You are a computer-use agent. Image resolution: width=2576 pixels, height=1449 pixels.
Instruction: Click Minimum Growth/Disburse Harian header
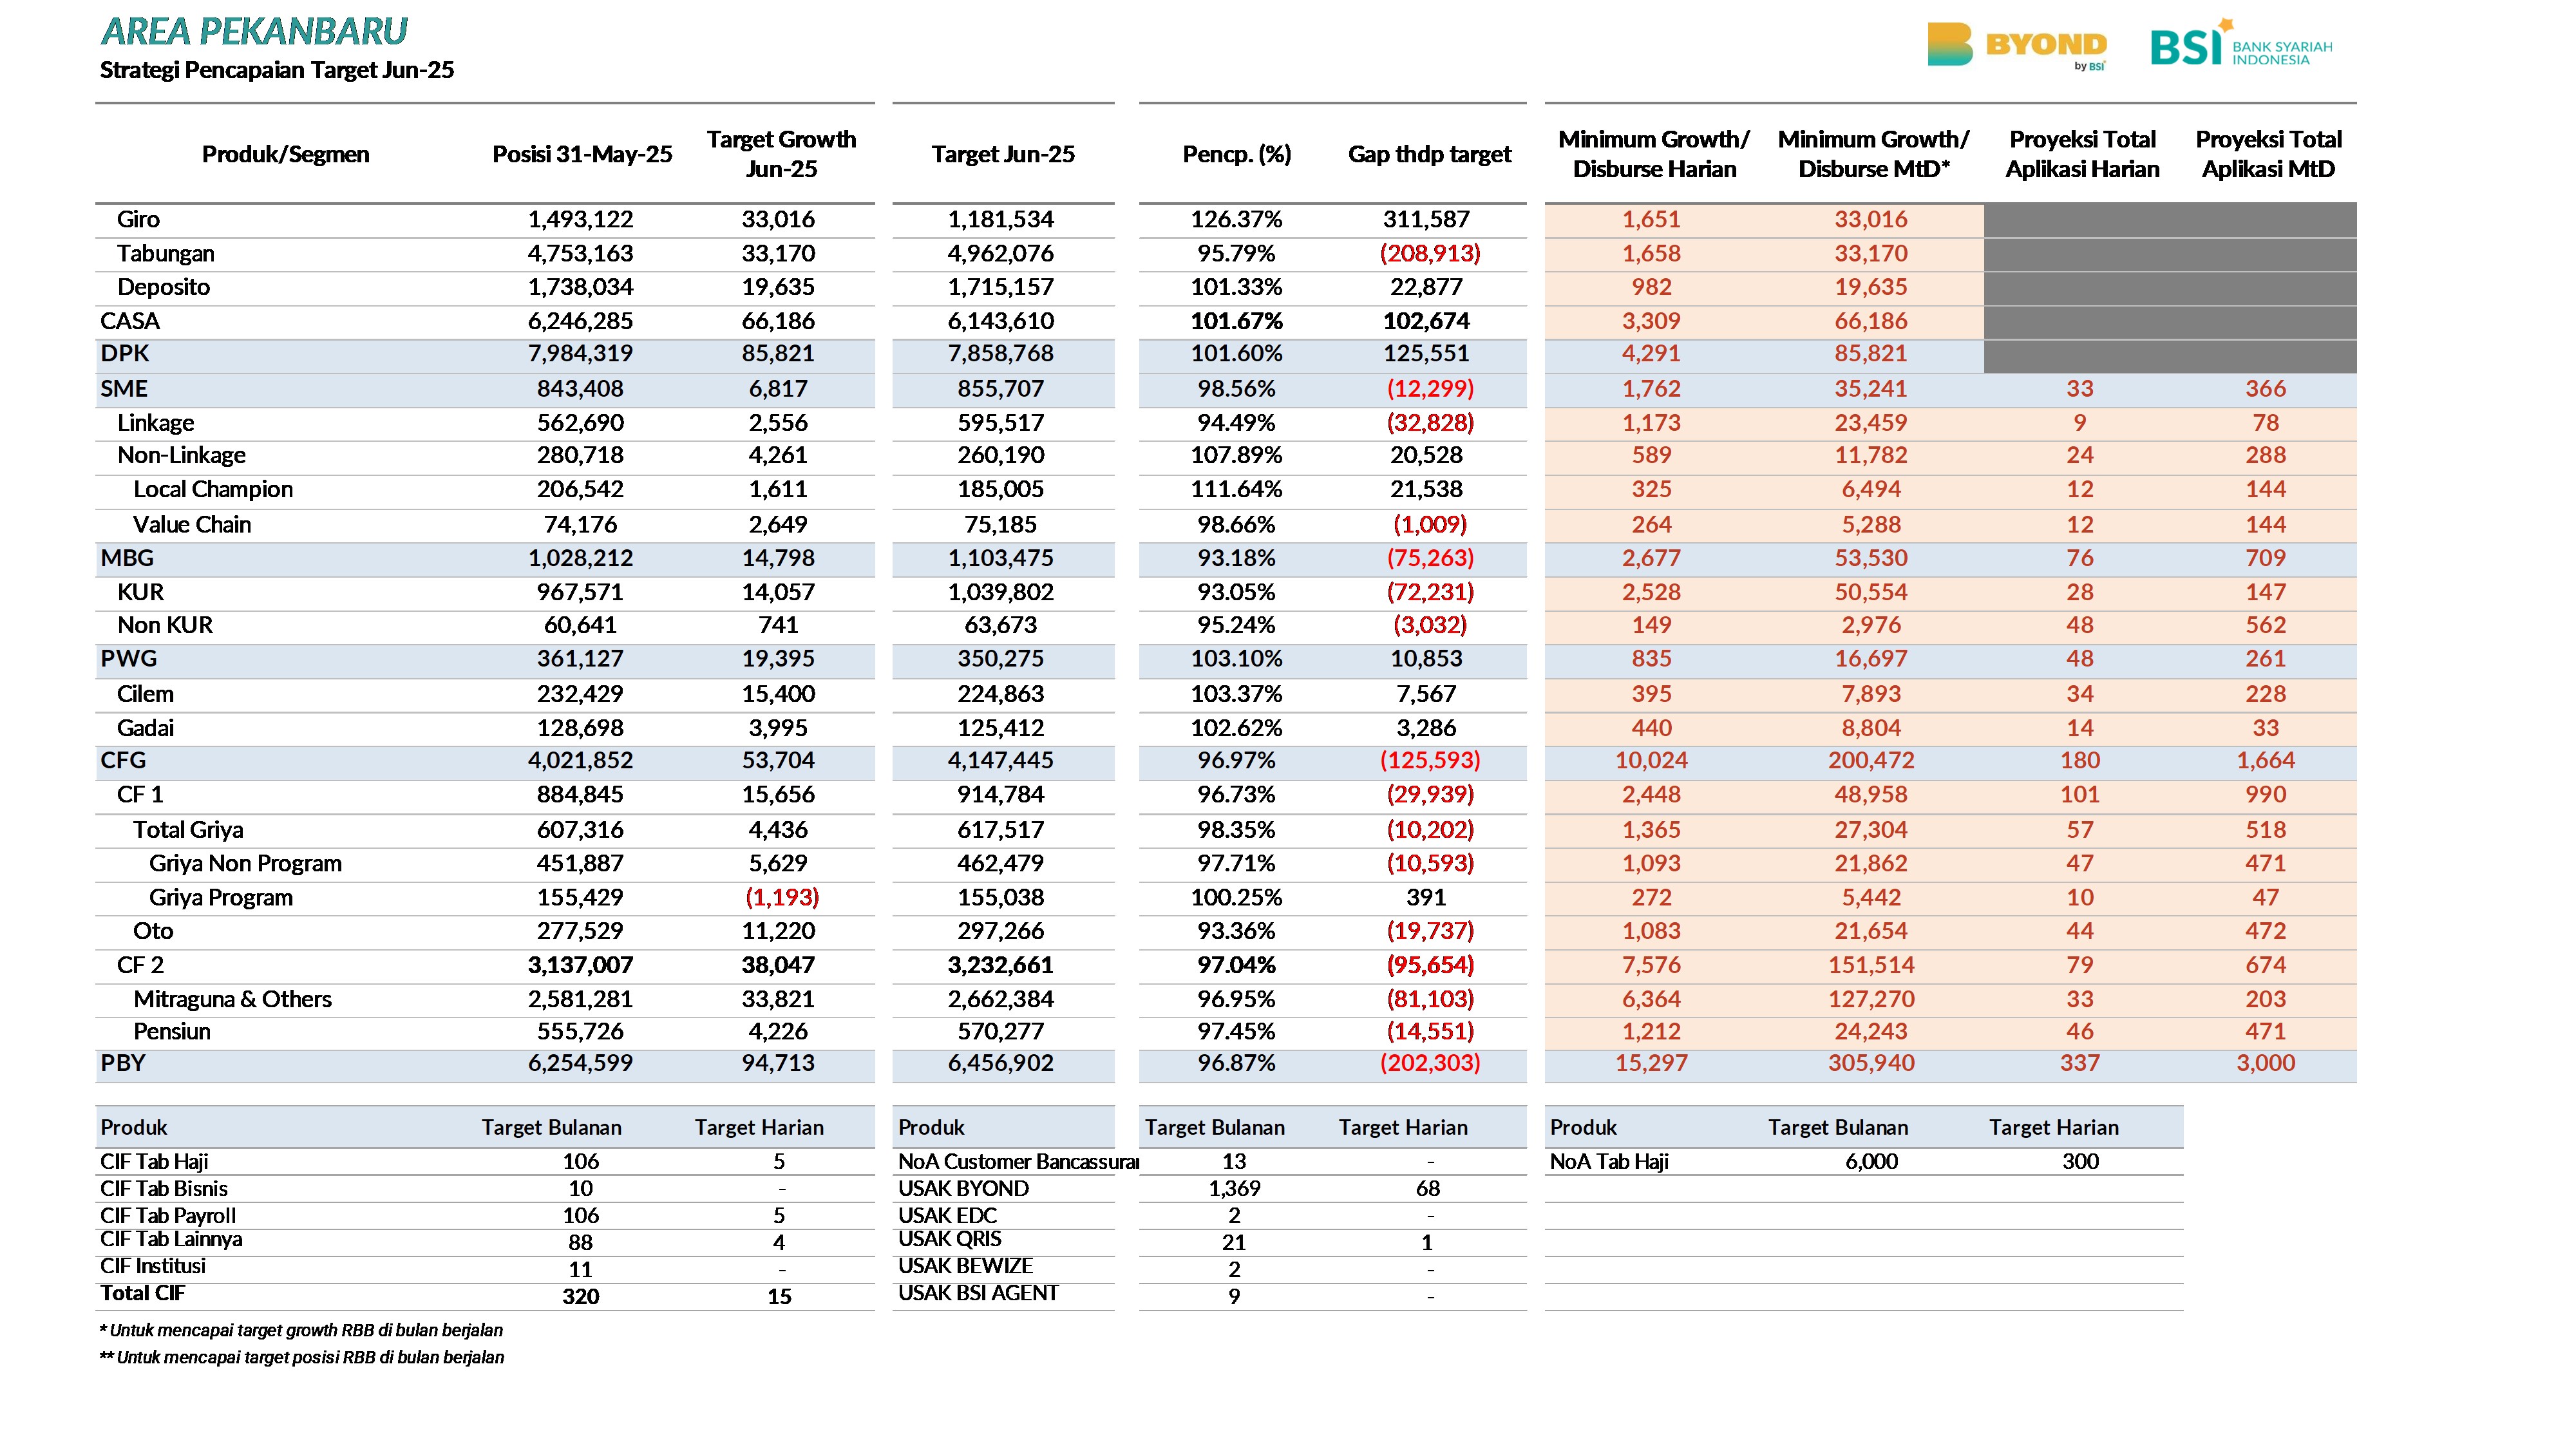click(x=1654, y=154)
